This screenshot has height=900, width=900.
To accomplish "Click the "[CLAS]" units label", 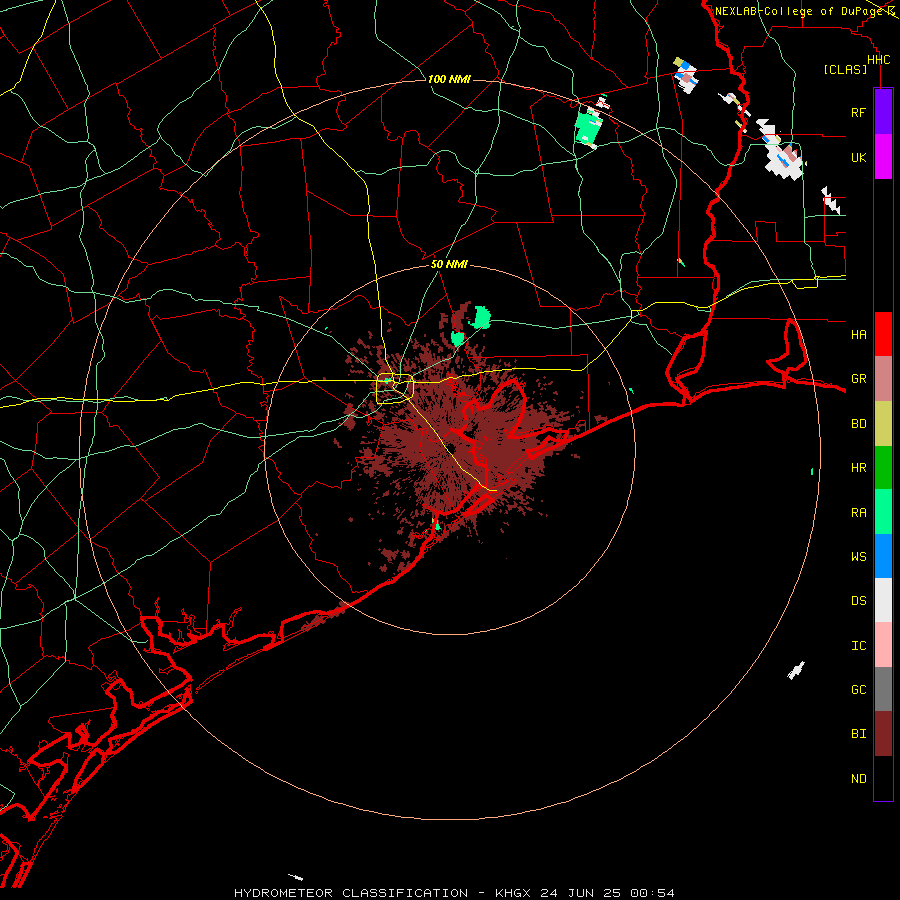I will click(x=845, y=69).
